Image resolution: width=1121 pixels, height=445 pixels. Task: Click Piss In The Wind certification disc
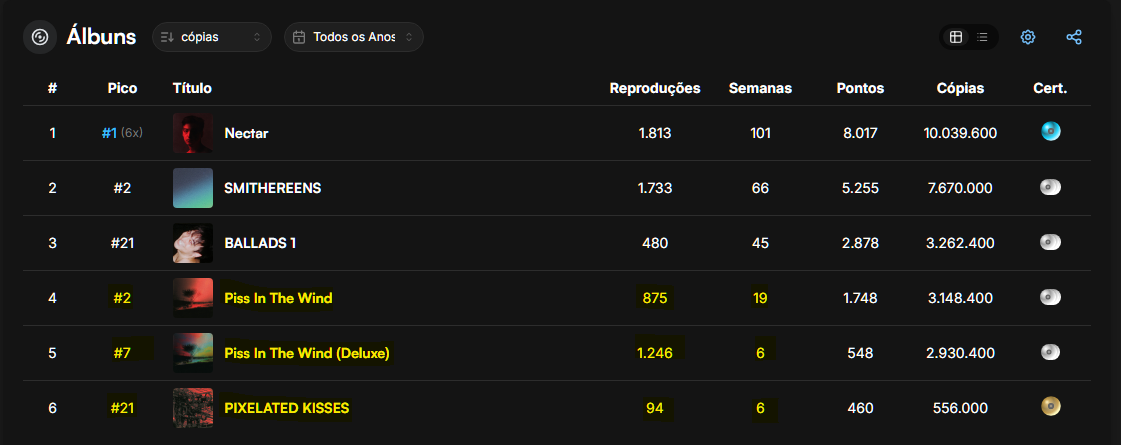1050,297
